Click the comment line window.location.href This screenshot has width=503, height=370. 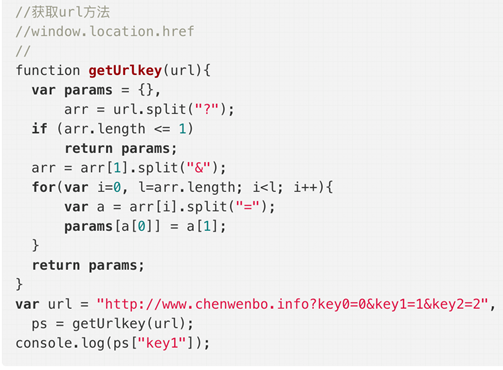(x=105, y=32)
